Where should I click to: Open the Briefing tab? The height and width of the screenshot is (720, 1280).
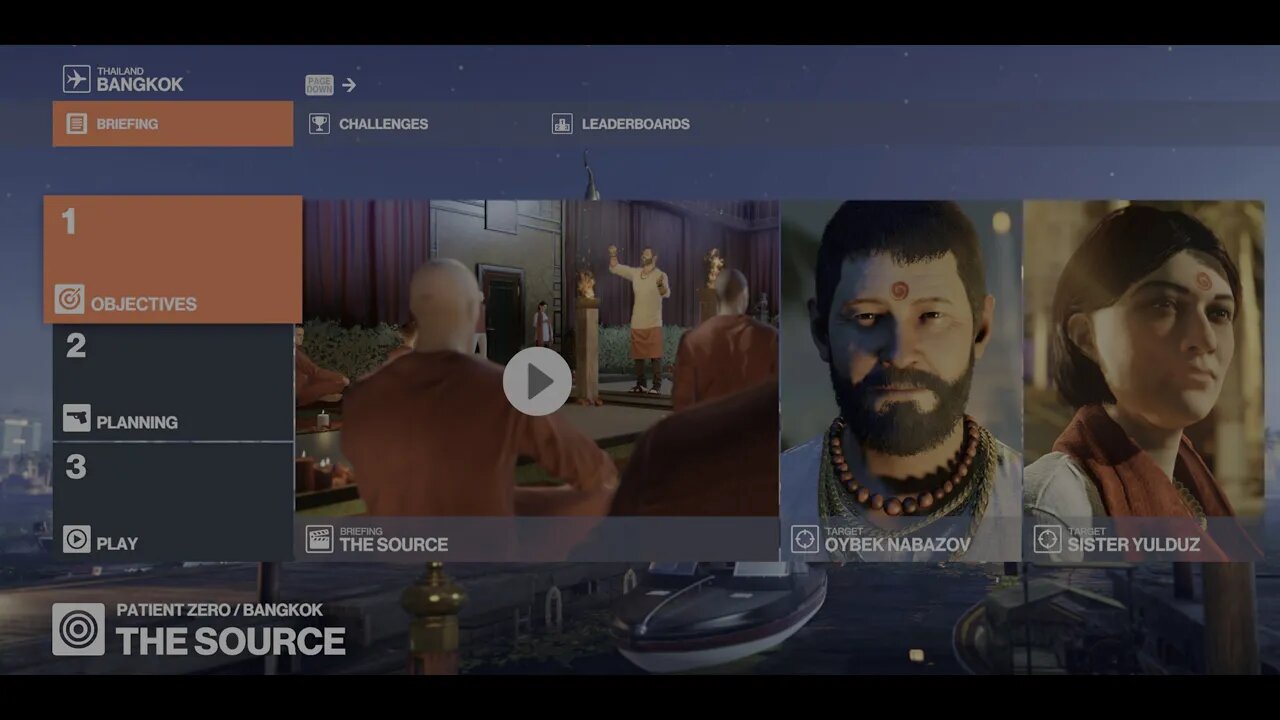point(173,124)
